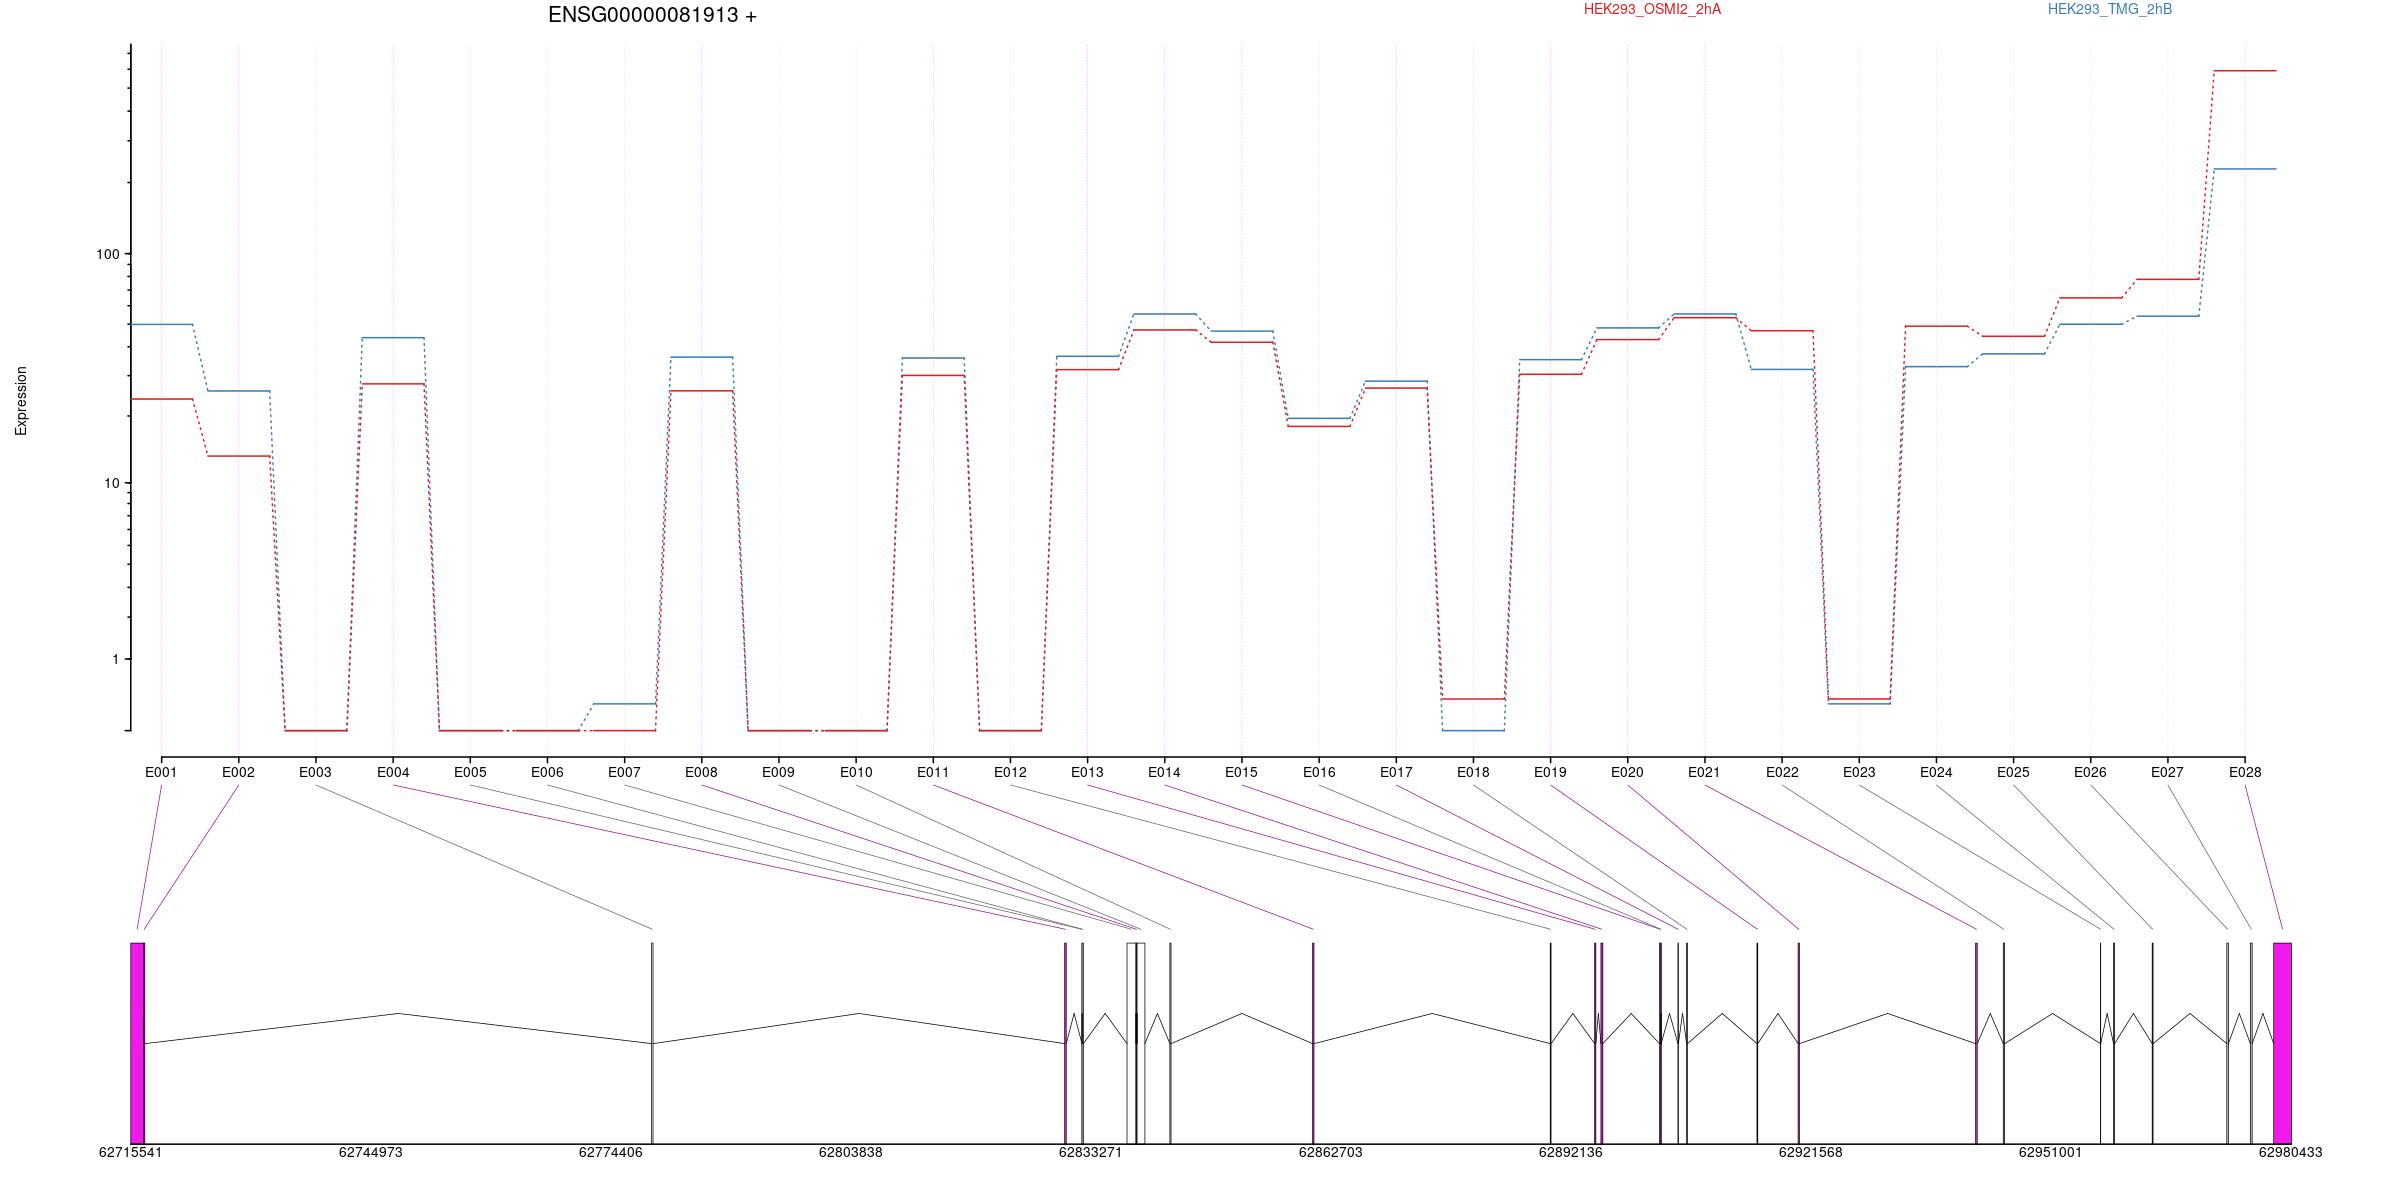Click the last magenta exon block at gene end
Viewport: 2400px width, 1200px height.
[2282, 1043]
